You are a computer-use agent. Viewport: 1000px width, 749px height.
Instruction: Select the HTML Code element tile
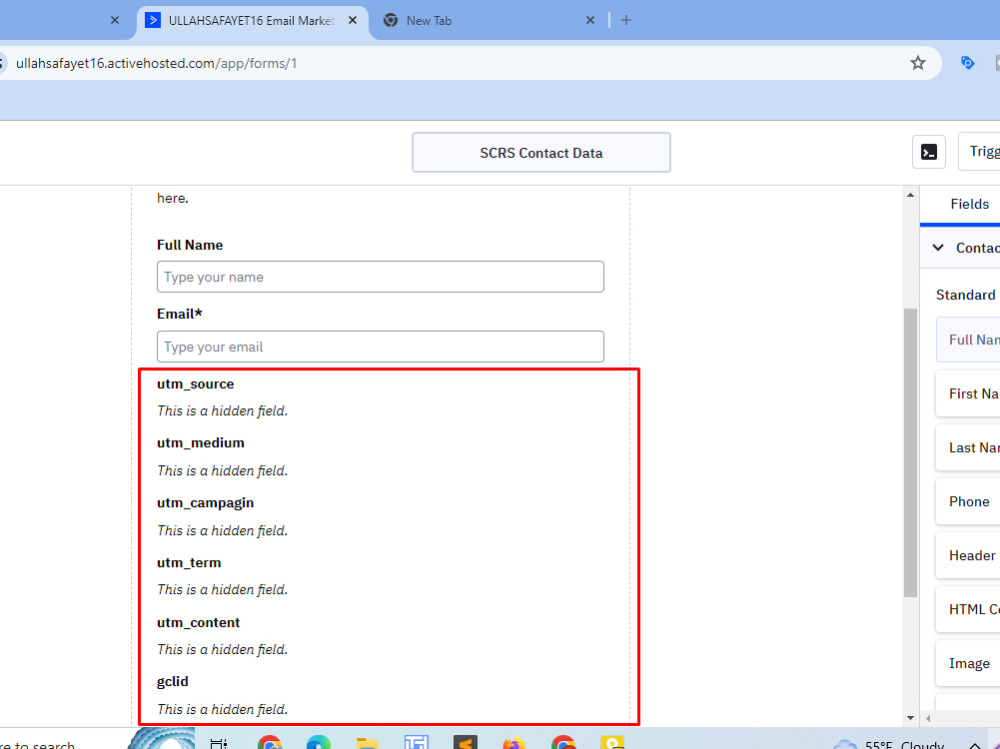[968, 609]
